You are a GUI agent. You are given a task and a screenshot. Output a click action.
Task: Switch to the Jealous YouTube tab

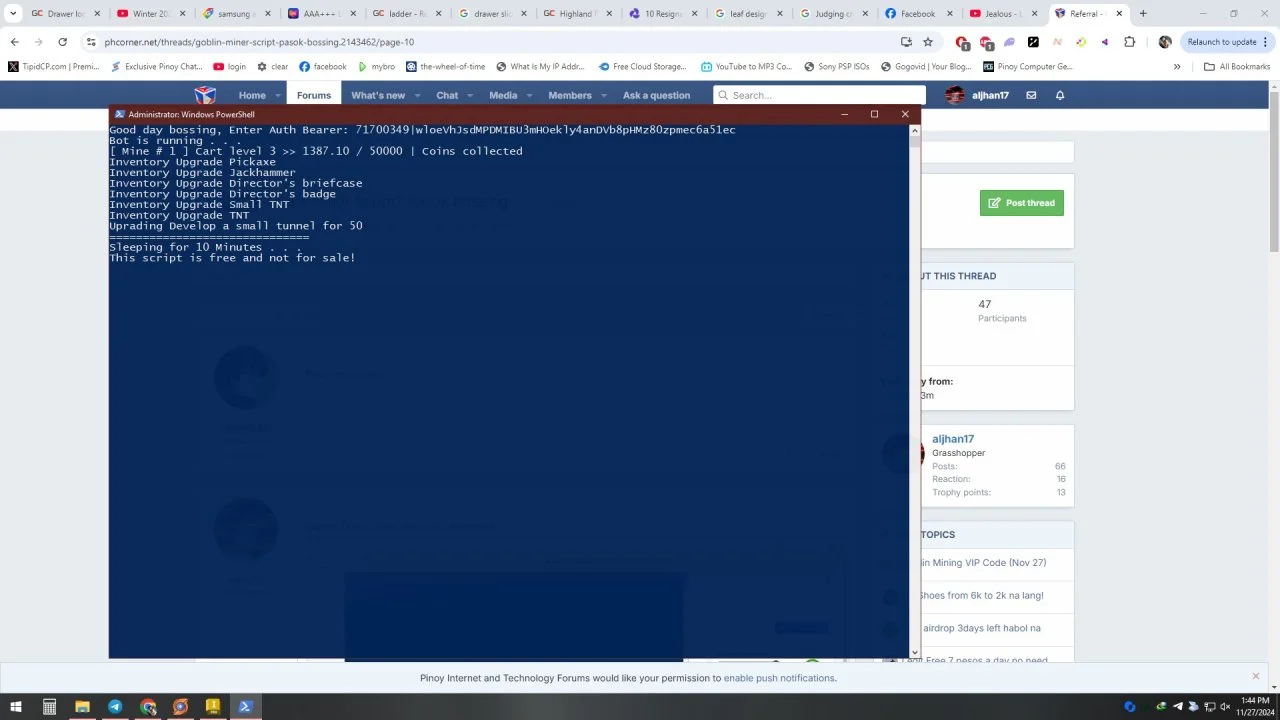tap(1003, 14)
